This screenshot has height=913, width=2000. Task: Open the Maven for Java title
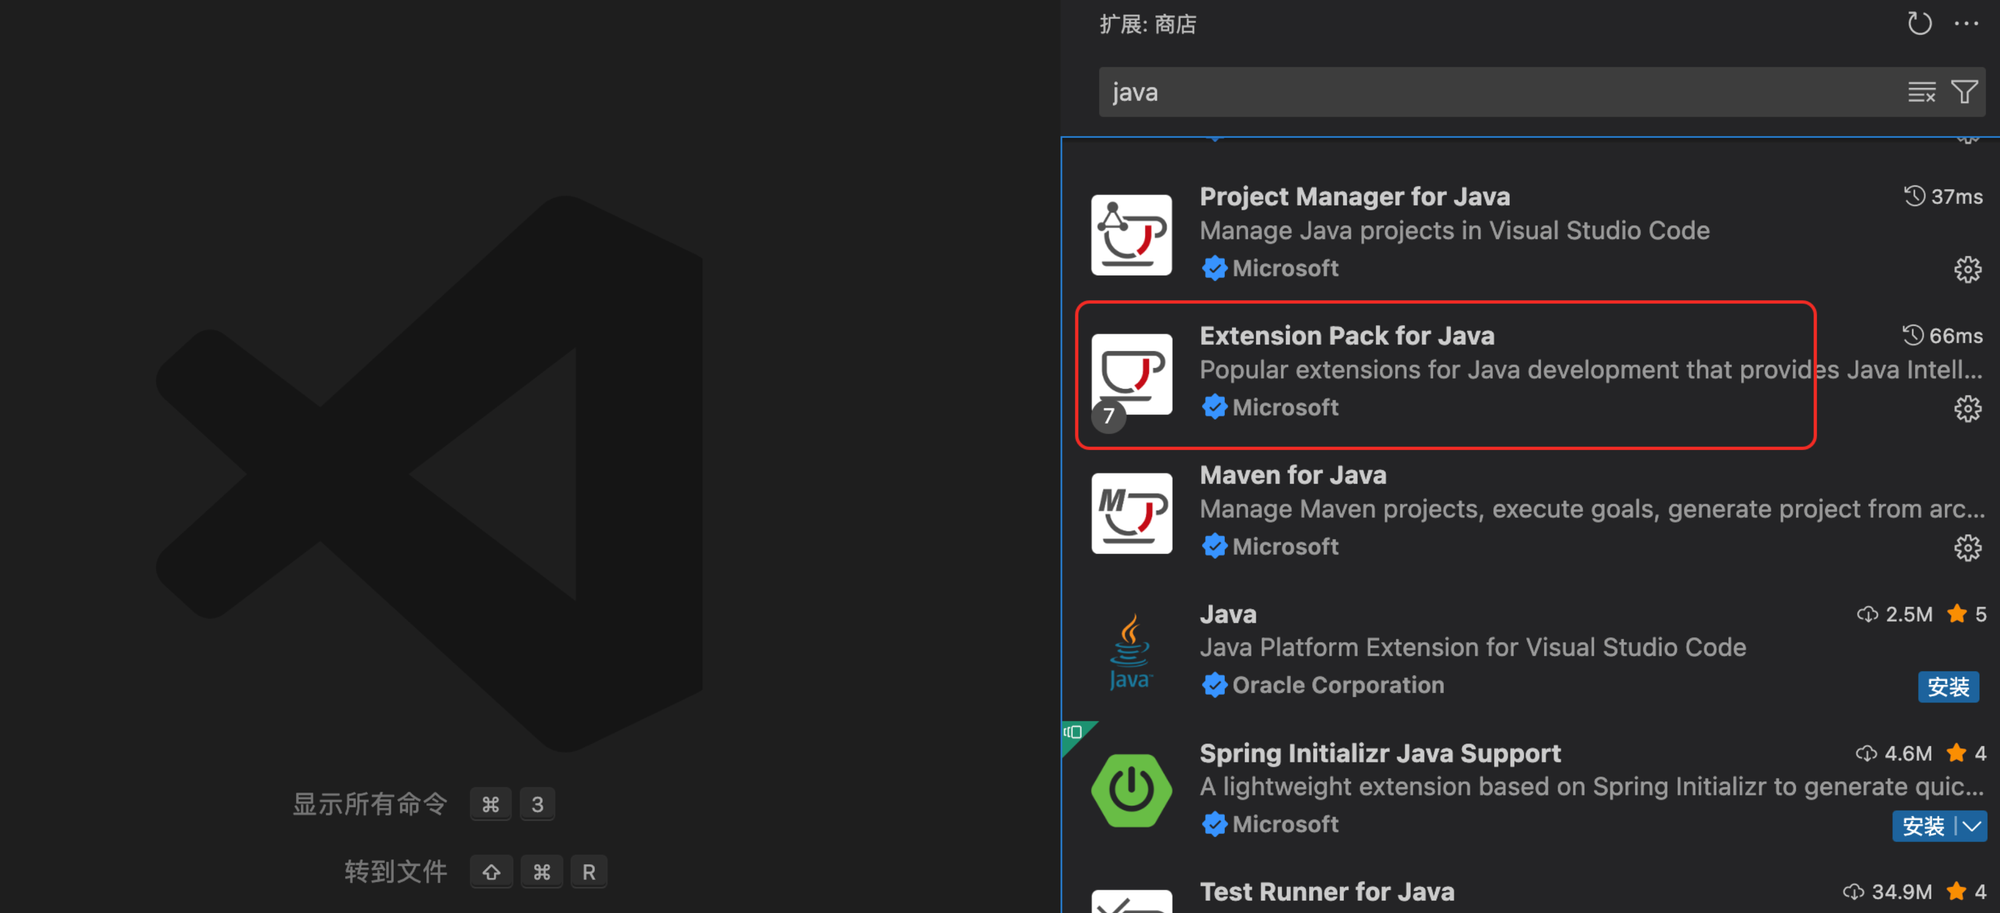coord(1292,475)
